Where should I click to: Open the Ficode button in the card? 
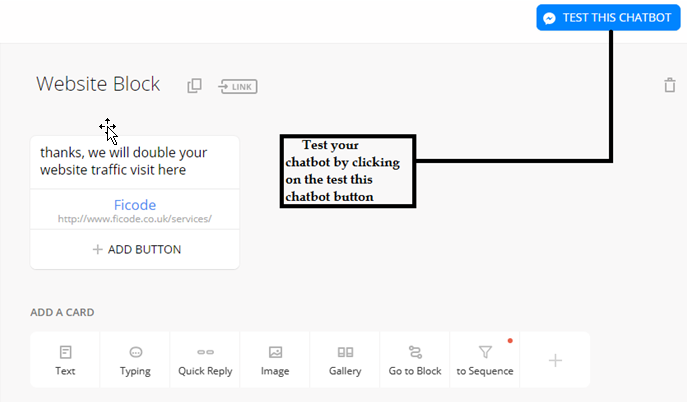coord(134,205)
